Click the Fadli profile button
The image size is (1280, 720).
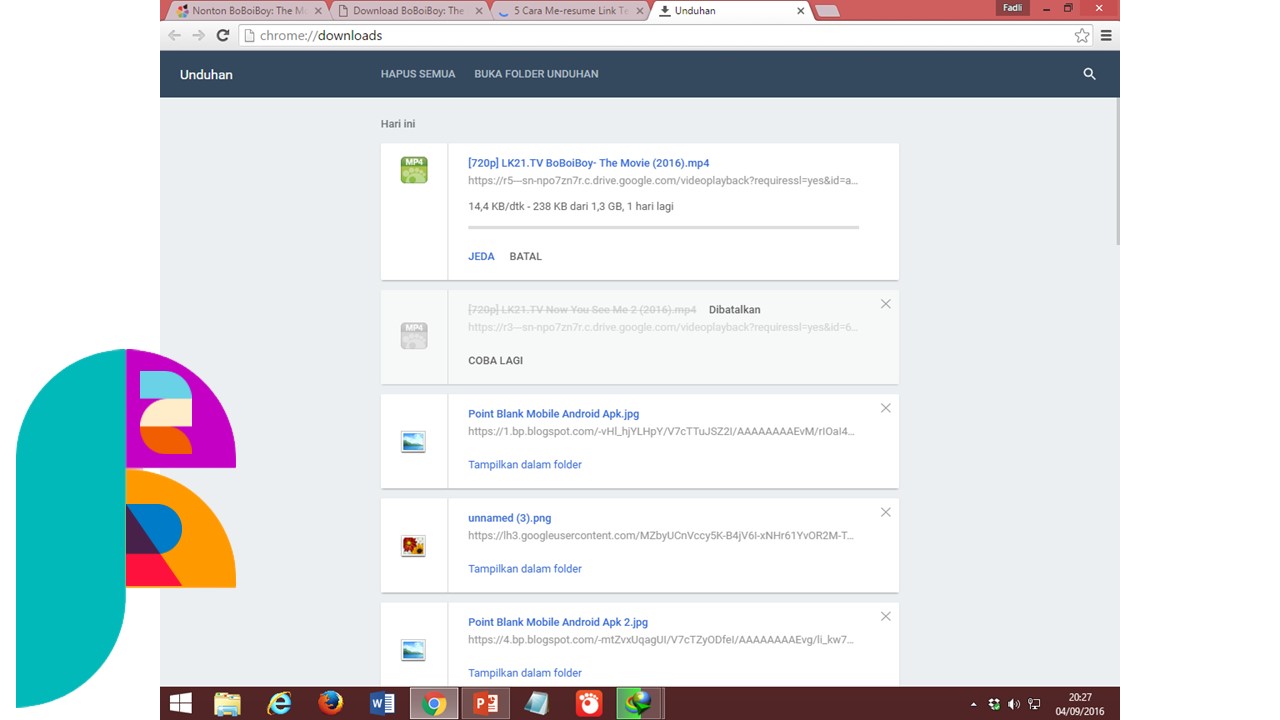click(1013, 8)
